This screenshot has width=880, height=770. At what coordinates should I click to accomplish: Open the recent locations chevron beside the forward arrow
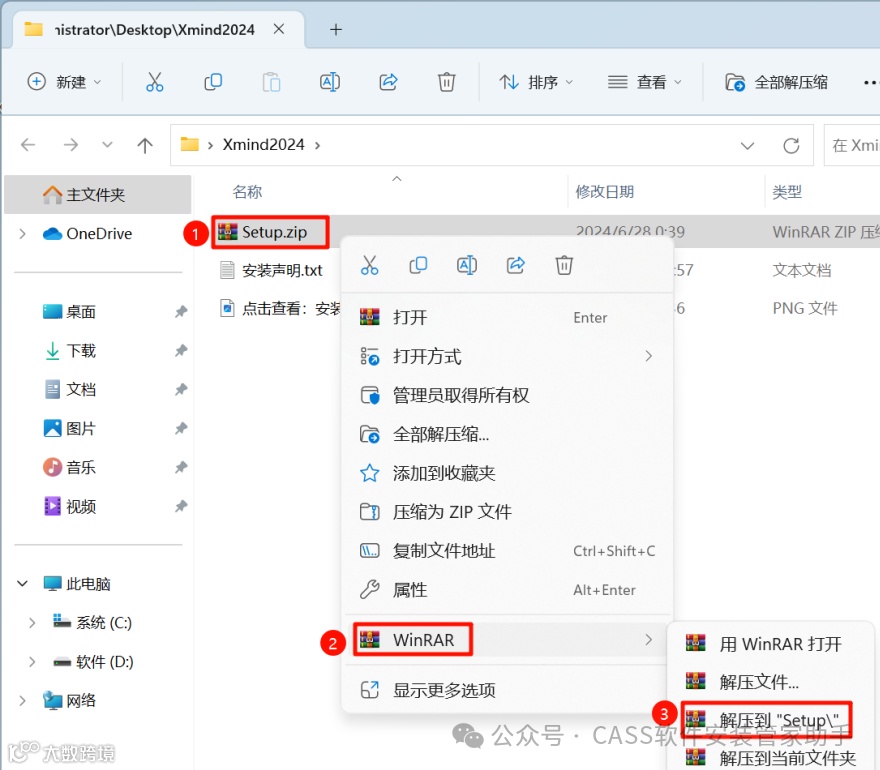[107, 145]
